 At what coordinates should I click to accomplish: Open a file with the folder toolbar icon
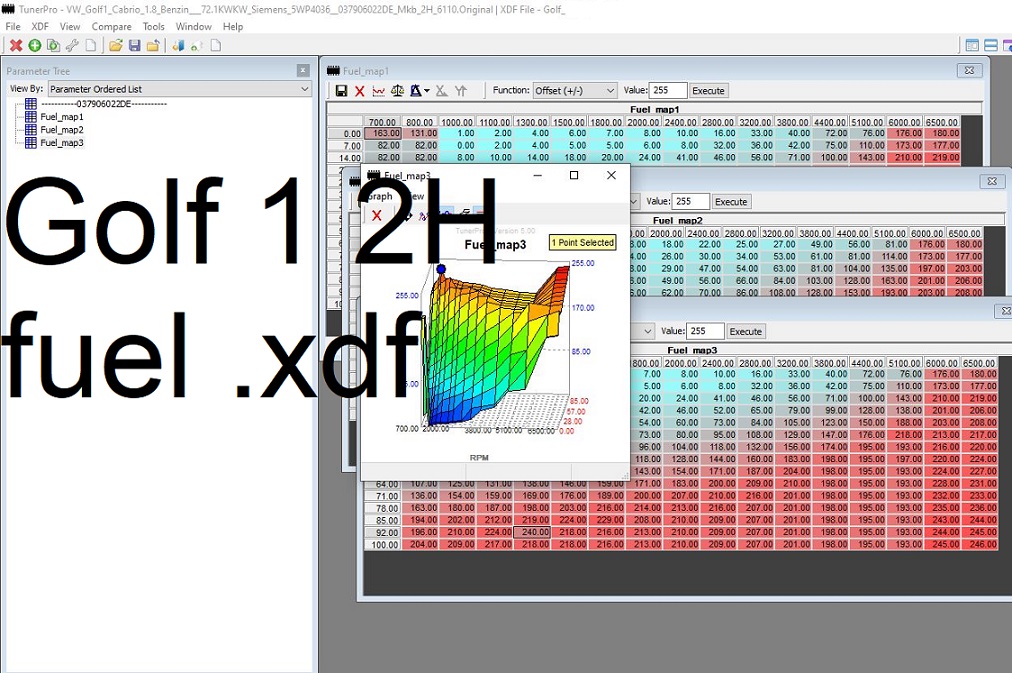click(116, 45)
